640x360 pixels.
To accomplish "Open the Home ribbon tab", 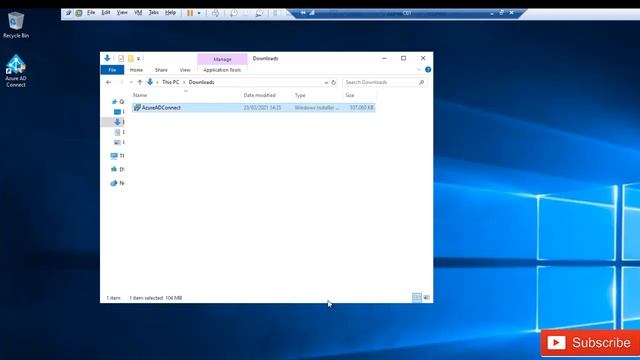I will pyautogui.click(x=136, y=70).
